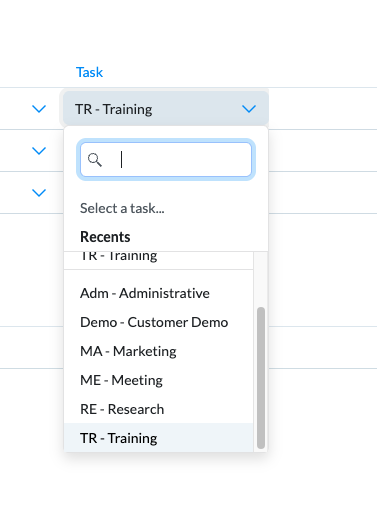Select Demo - Customer Demo task
This screenshot has width=377, height=509.
159,322
